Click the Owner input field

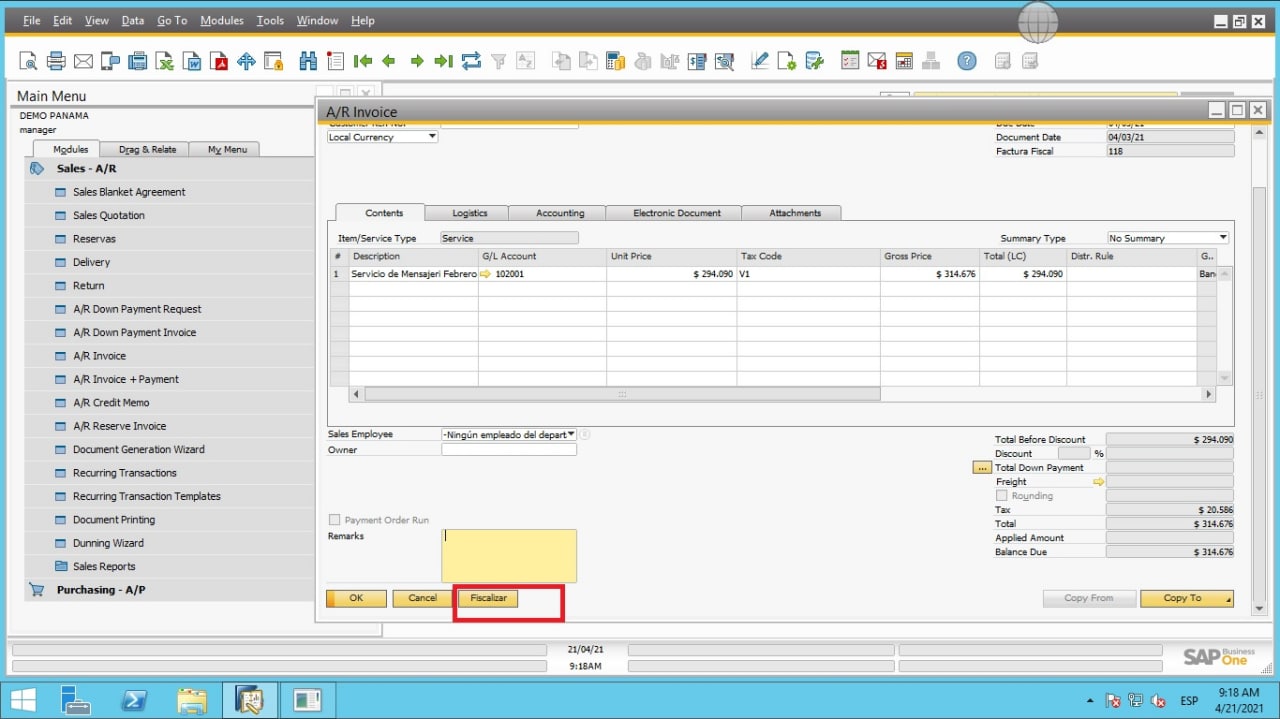pyautogui.click(x=509, y=450)
